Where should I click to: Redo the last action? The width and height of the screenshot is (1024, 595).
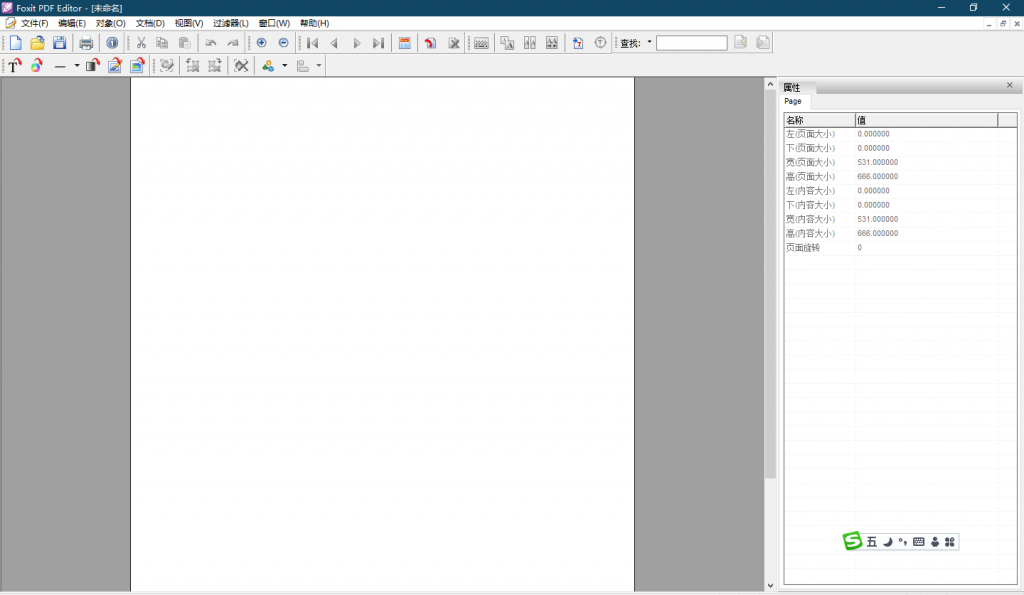233,43
